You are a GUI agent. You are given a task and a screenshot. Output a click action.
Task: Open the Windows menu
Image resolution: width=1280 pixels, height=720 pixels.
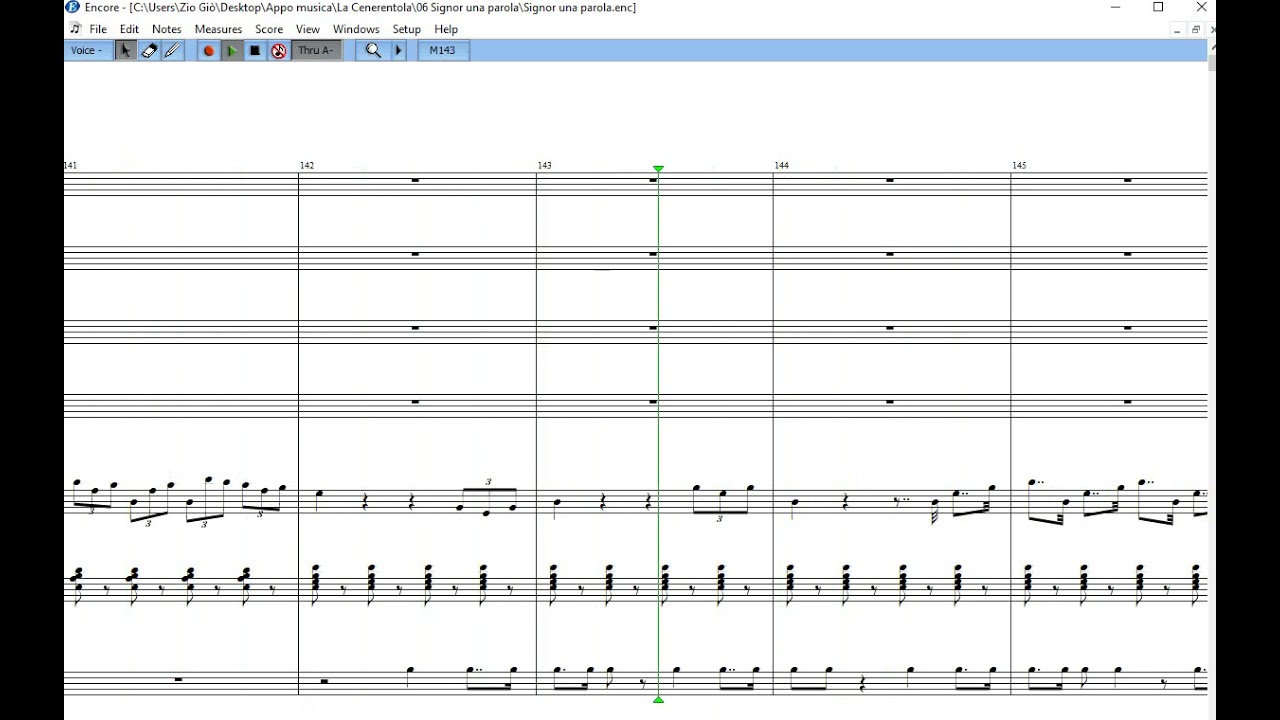pyautogui.click(x=356, y=29)
